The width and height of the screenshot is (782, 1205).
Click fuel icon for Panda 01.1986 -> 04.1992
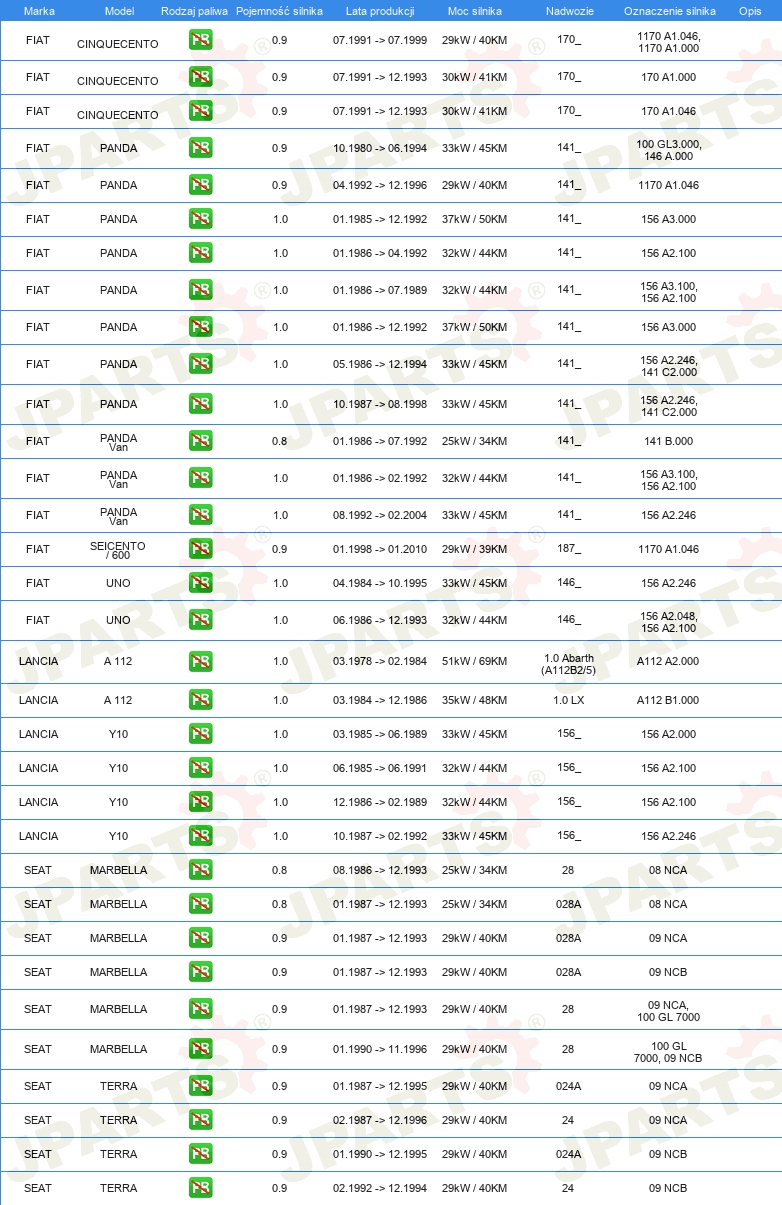coord(200,253)
